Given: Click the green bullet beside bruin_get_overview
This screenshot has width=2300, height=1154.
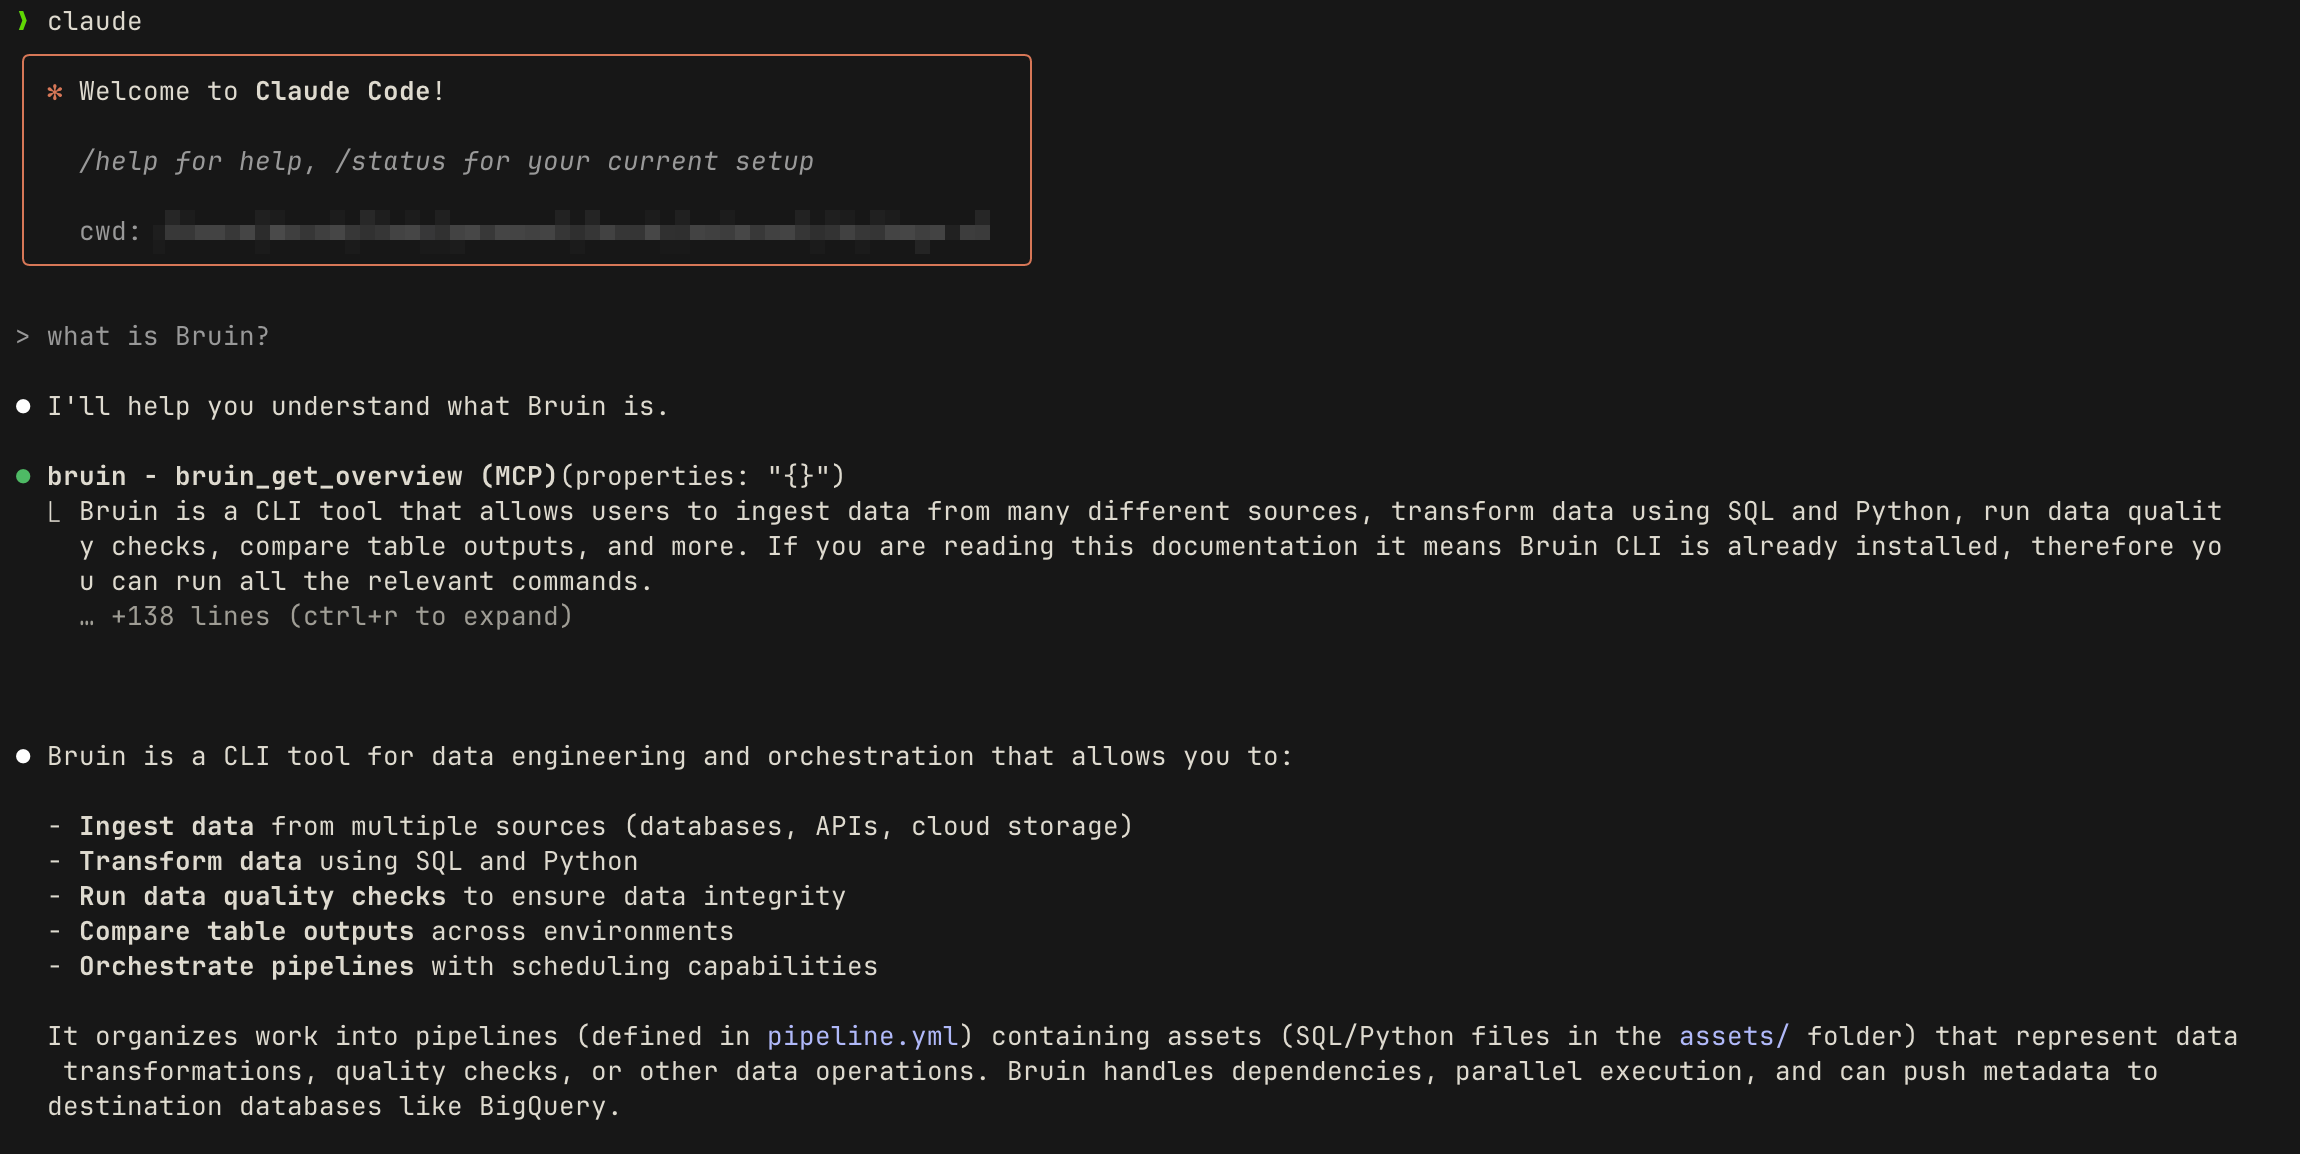Looking at the screenshot, I should [x=23, y=476].
